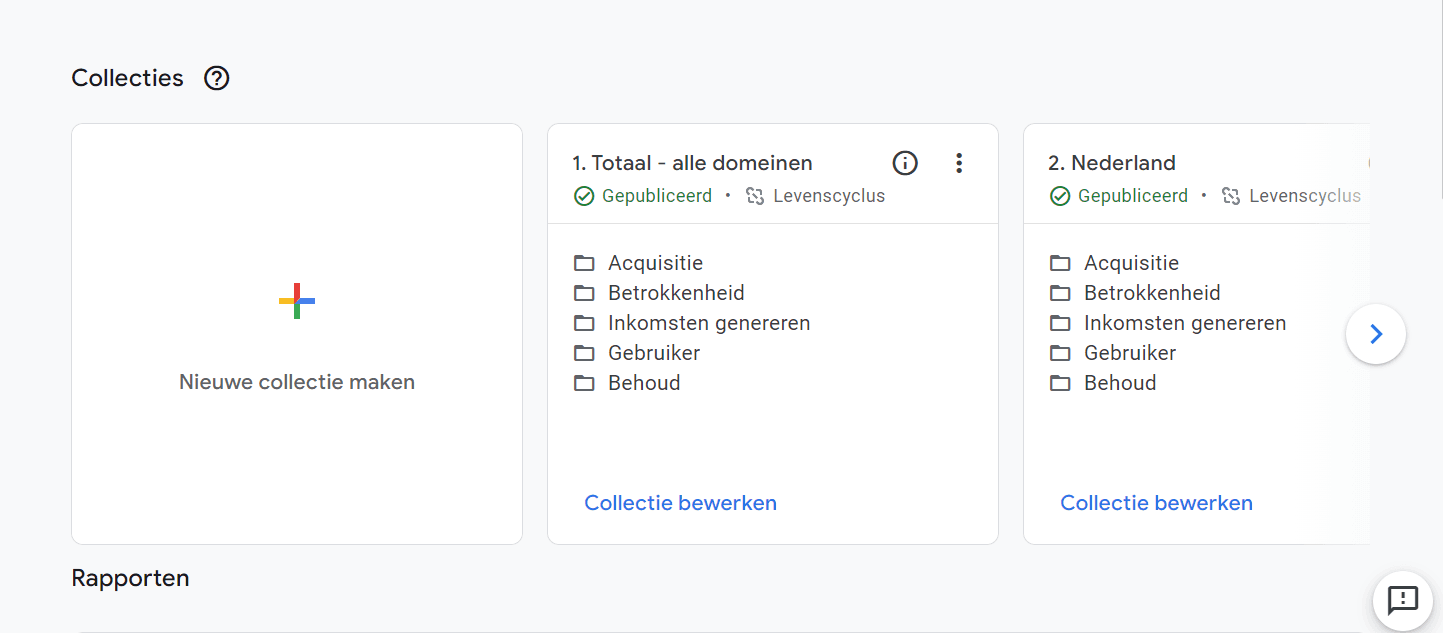Click Levenscyclus link icon in Nederland card

(x=1231, y=196)
